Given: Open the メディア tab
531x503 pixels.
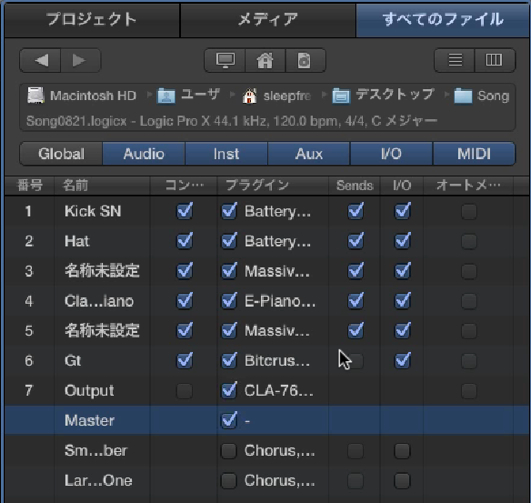Looking at the screenshot, I should tap(268, 19).
